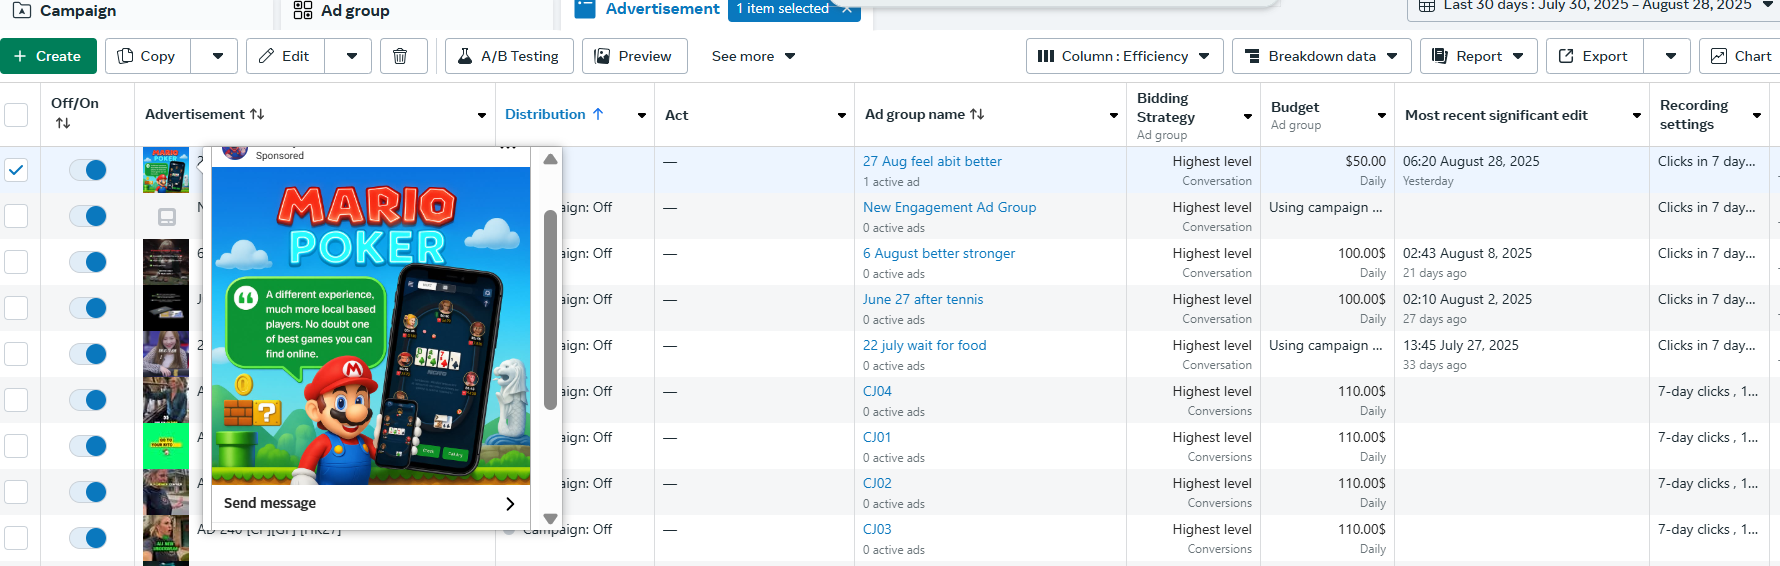1780x566 pixels.
Task: Open the date range Last 30 days selector
Action: (1593, 6)
